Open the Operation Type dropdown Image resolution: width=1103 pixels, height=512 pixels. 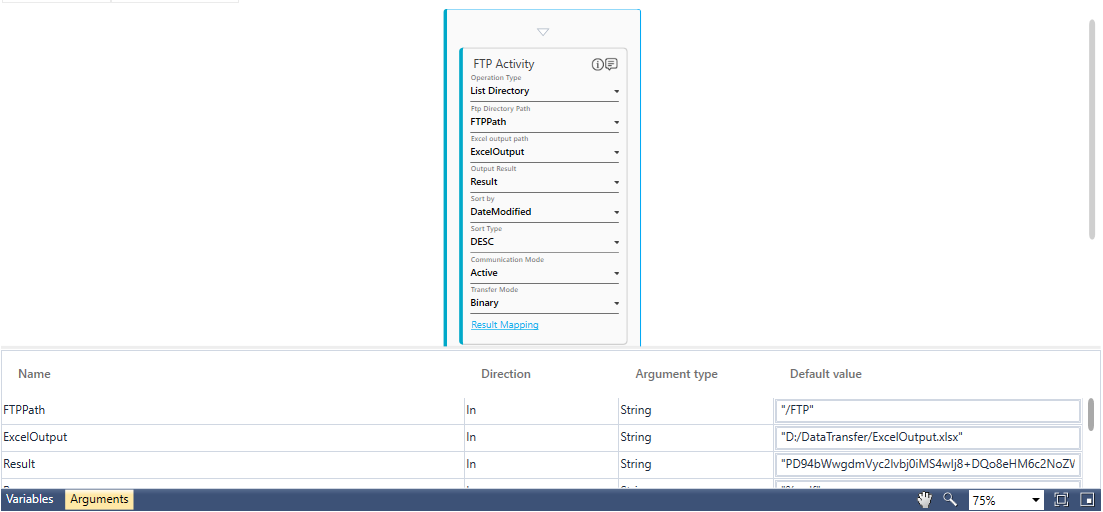tap(616, 91)
